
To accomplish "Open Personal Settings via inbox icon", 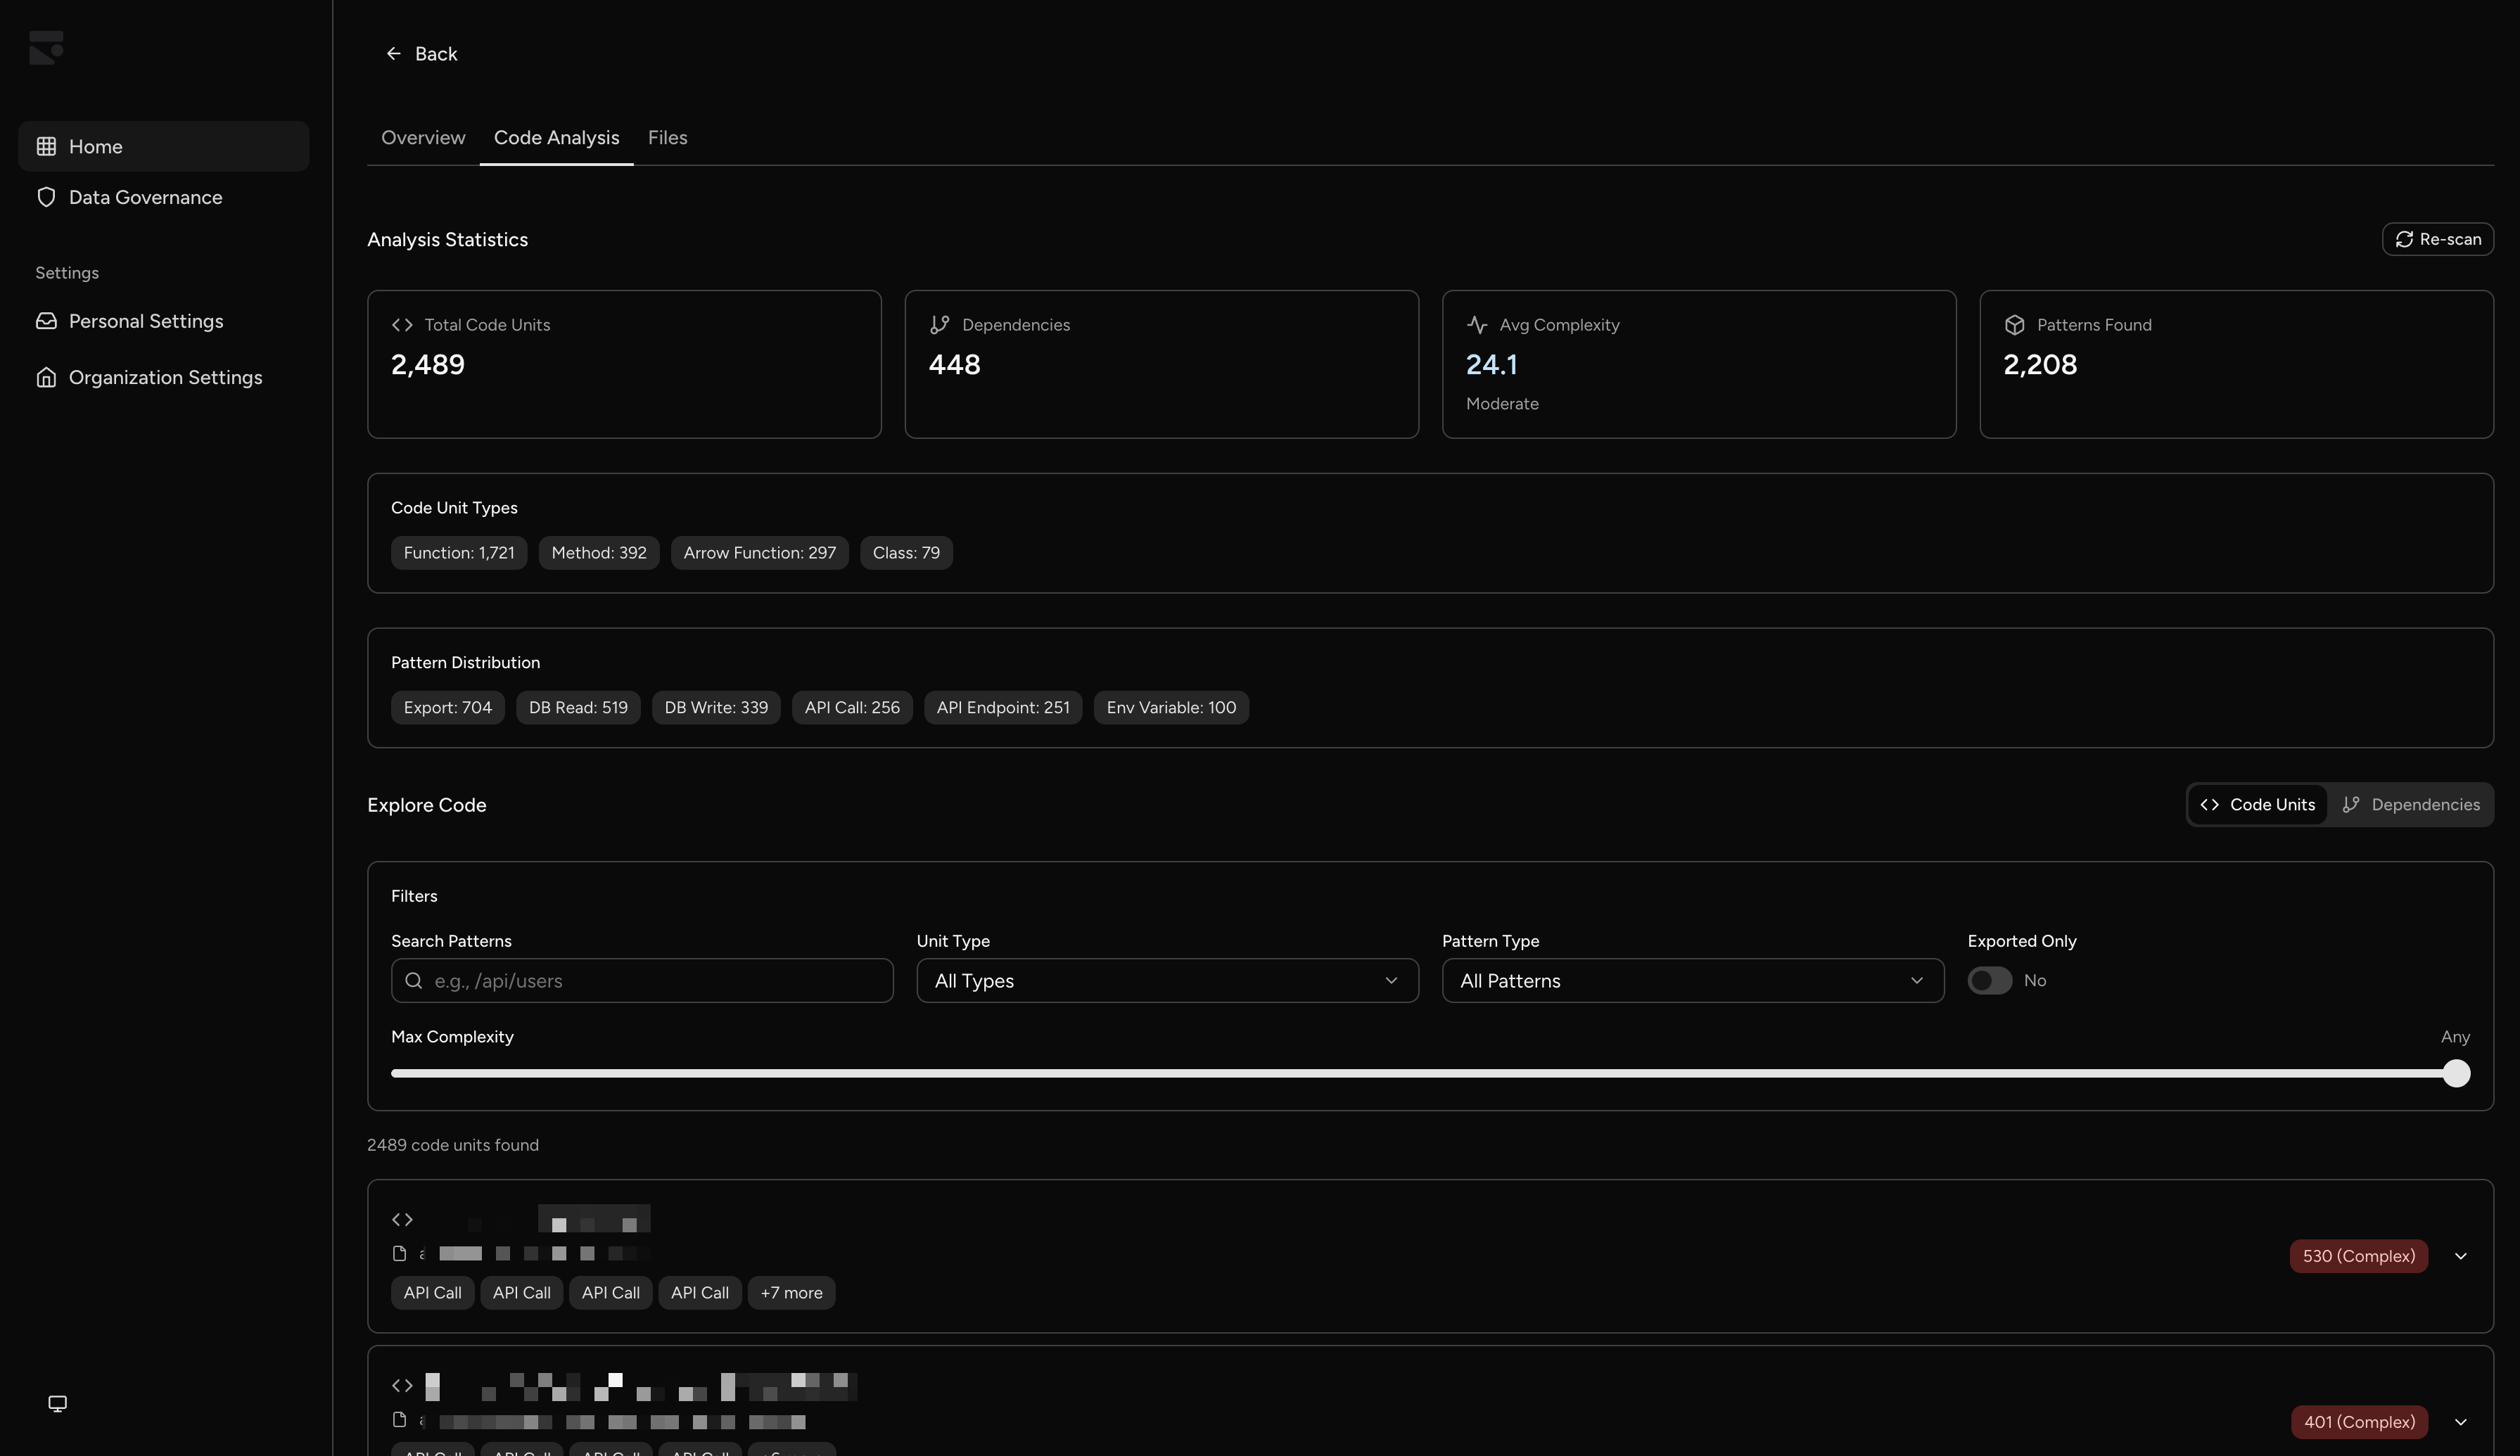I will click(46, 320).
